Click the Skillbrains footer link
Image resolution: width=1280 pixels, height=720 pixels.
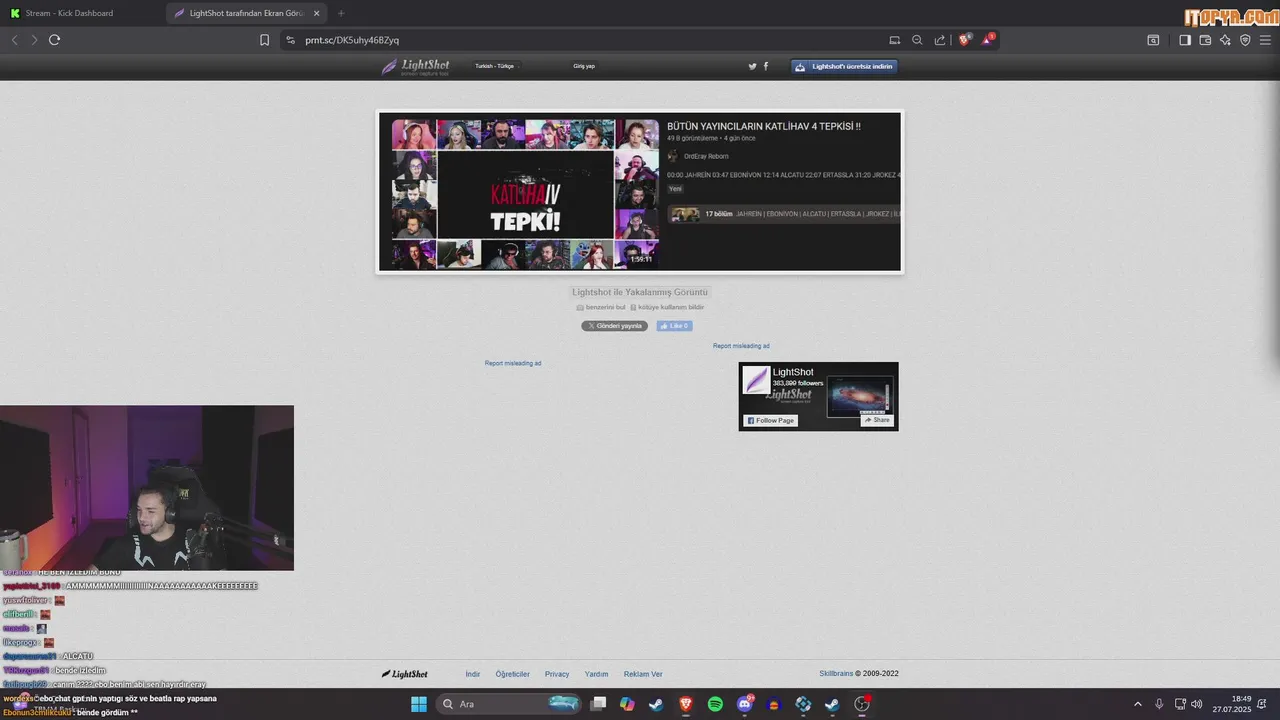pyautogui.click(x=836, y=674)
